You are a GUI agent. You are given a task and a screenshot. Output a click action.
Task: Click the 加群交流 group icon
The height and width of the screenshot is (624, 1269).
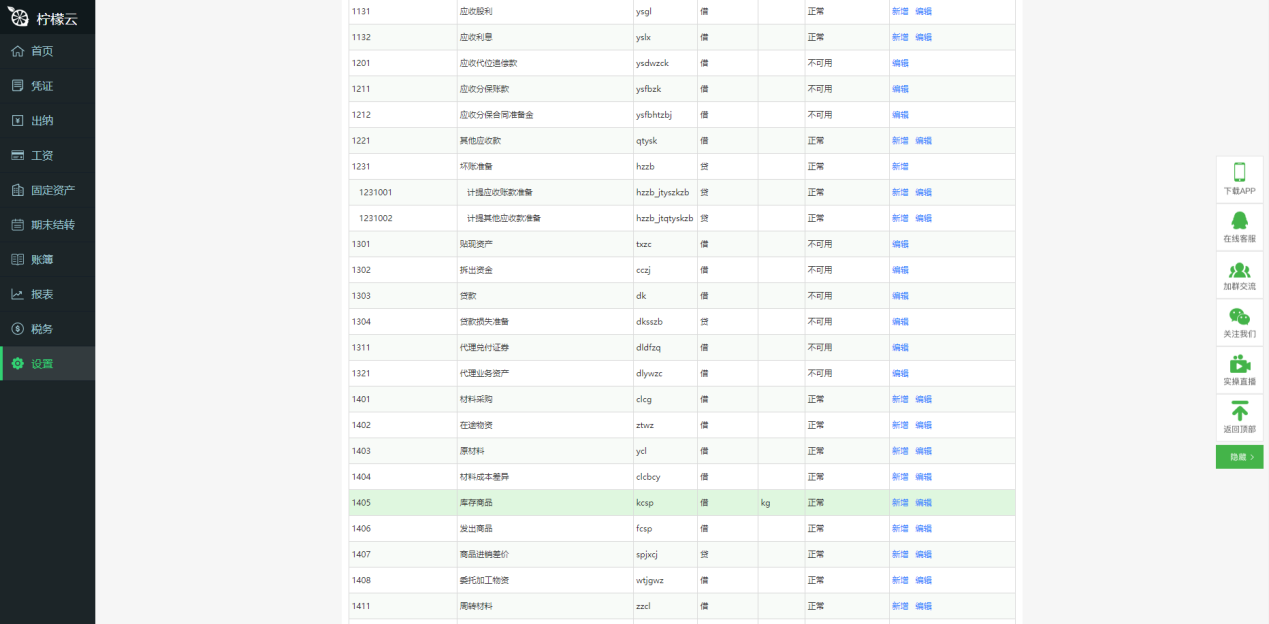pyautogui.click(x=1239, y=269)
